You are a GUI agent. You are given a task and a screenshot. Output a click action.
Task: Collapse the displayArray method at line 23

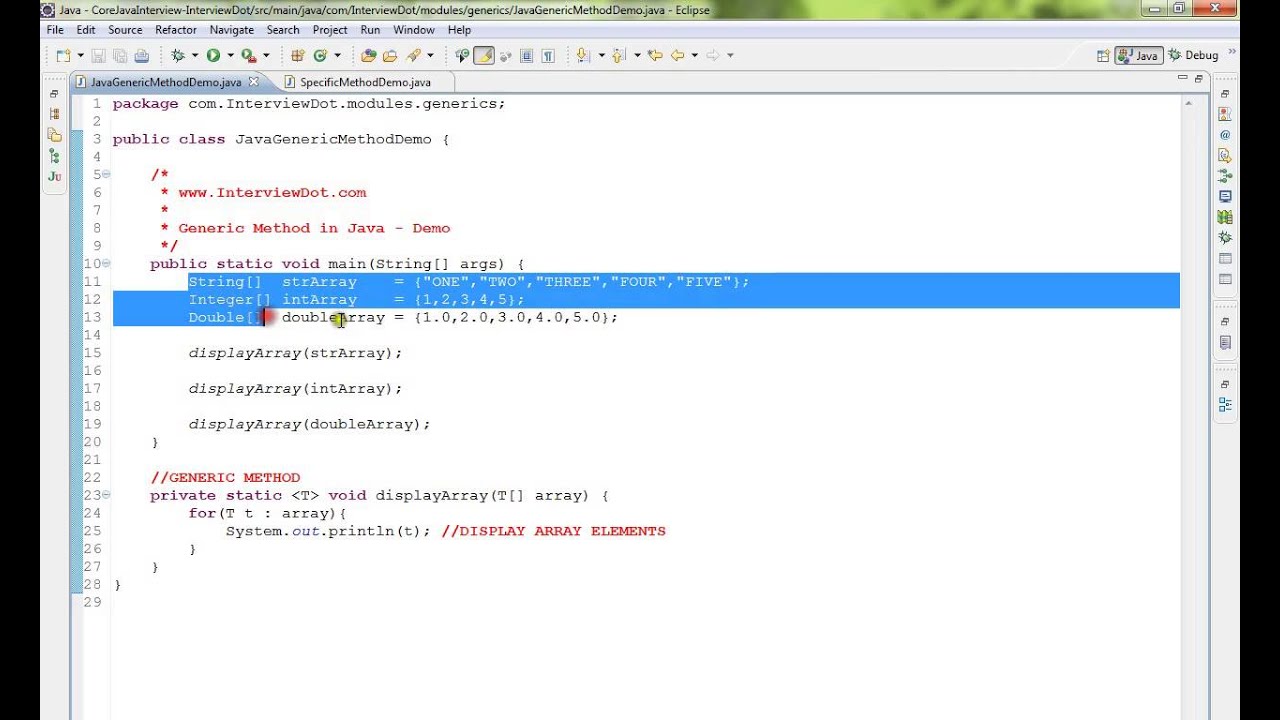pyautogui.click(x=106, y=496)
